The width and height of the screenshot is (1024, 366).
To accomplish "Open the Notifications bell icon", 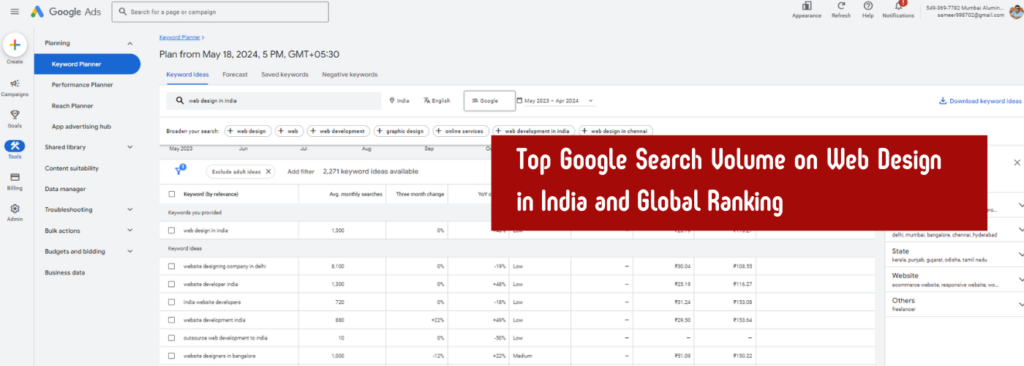I will click(899, 6).
